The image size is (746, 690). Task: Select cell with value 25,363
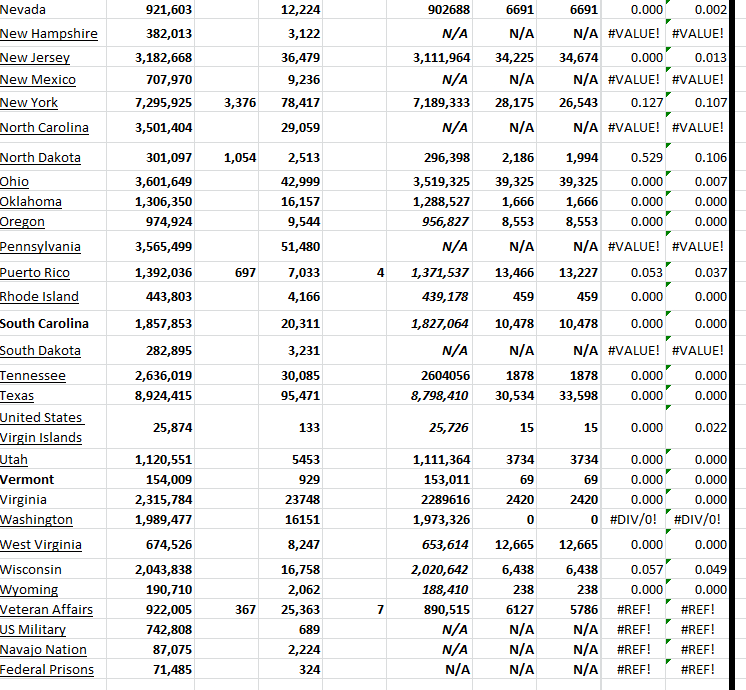point(291,609)
